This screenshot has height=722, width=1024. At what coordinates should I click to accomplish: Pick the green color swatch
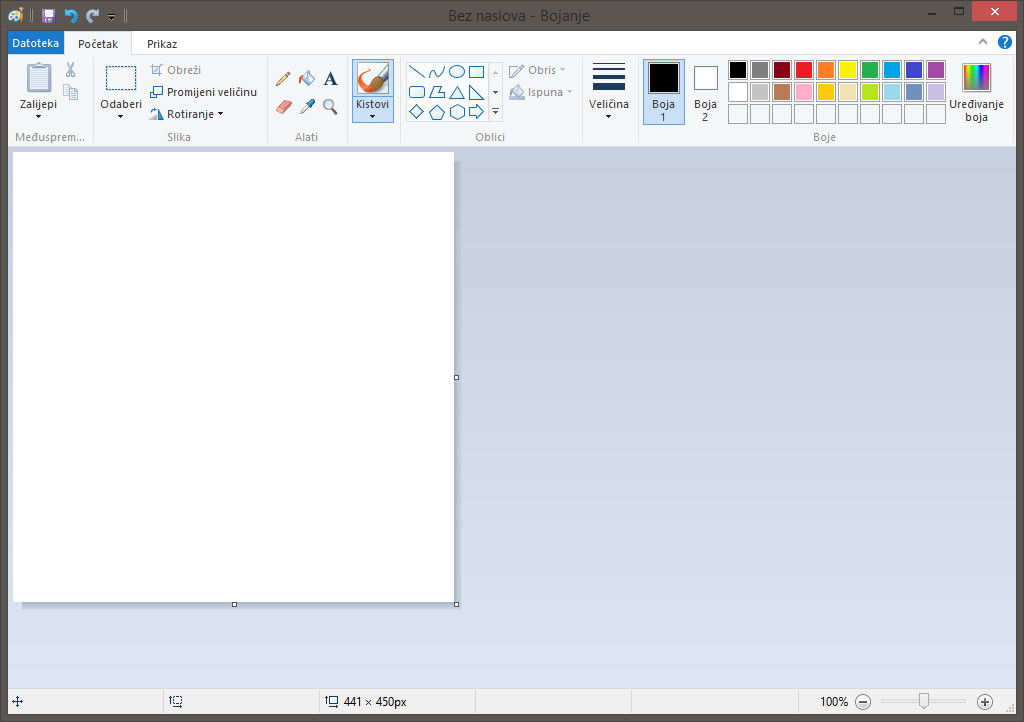[870, 70]
